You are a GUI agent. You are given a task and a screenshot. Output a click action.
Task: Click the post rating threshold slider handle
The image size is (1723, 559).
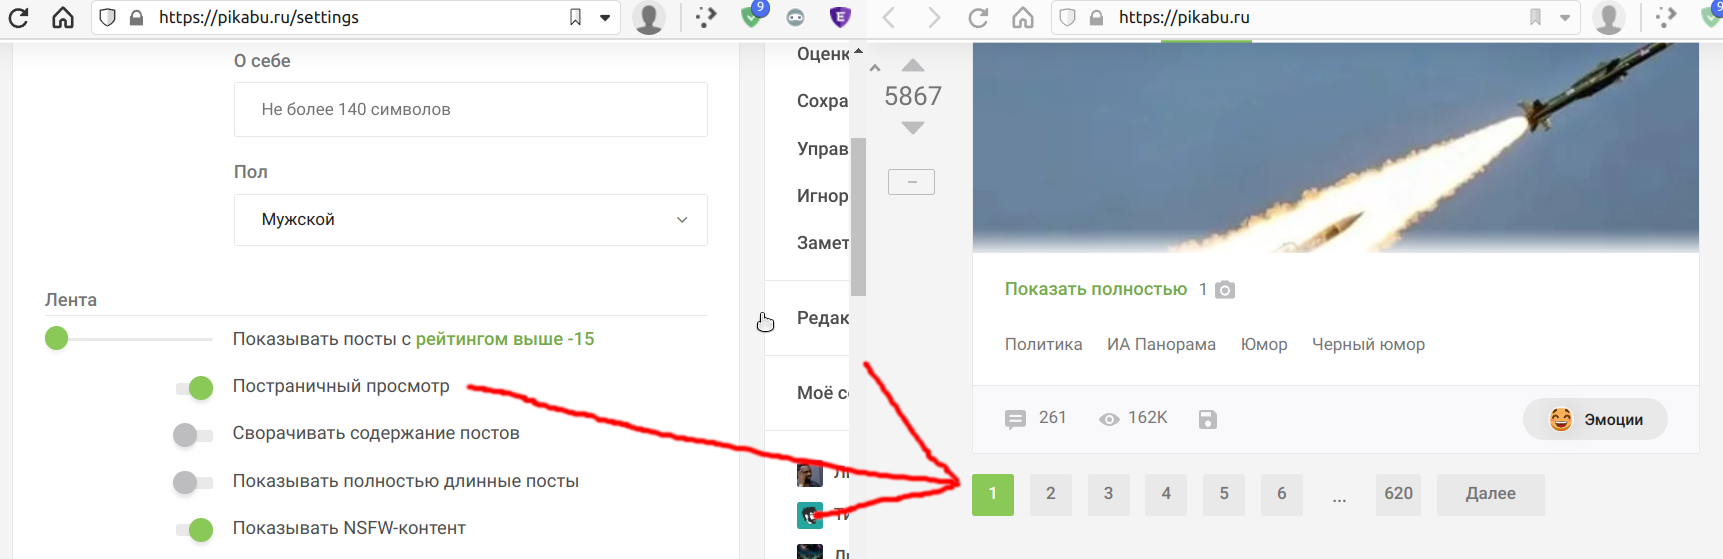(56, 338)
